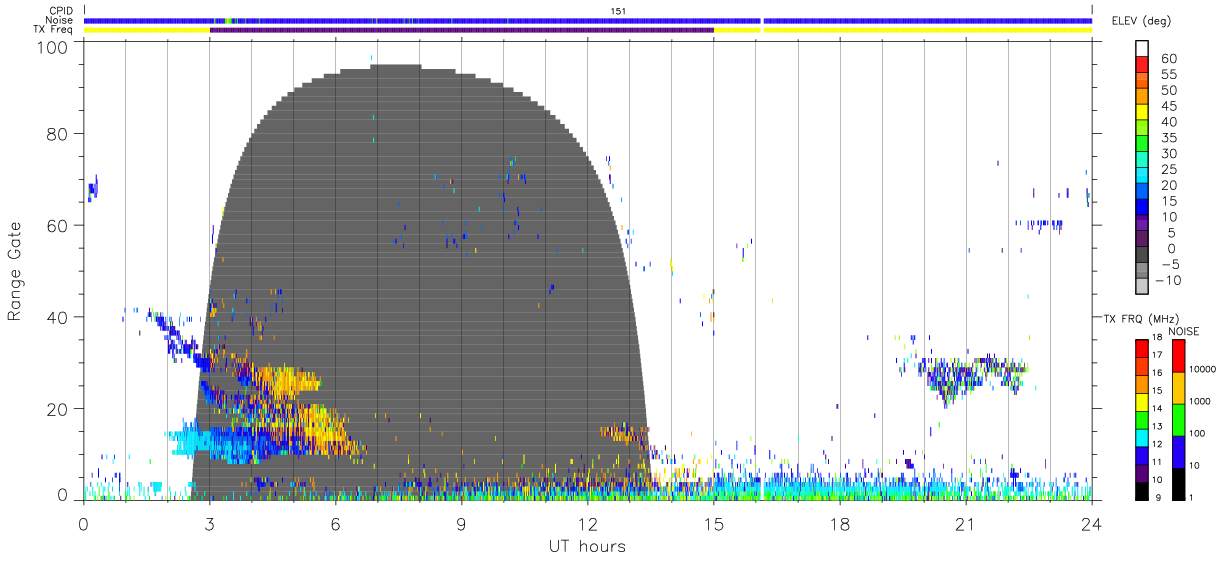Click the 60 tick on Range Gate axis
1228x567 pixels.
[x=58, y=225]
